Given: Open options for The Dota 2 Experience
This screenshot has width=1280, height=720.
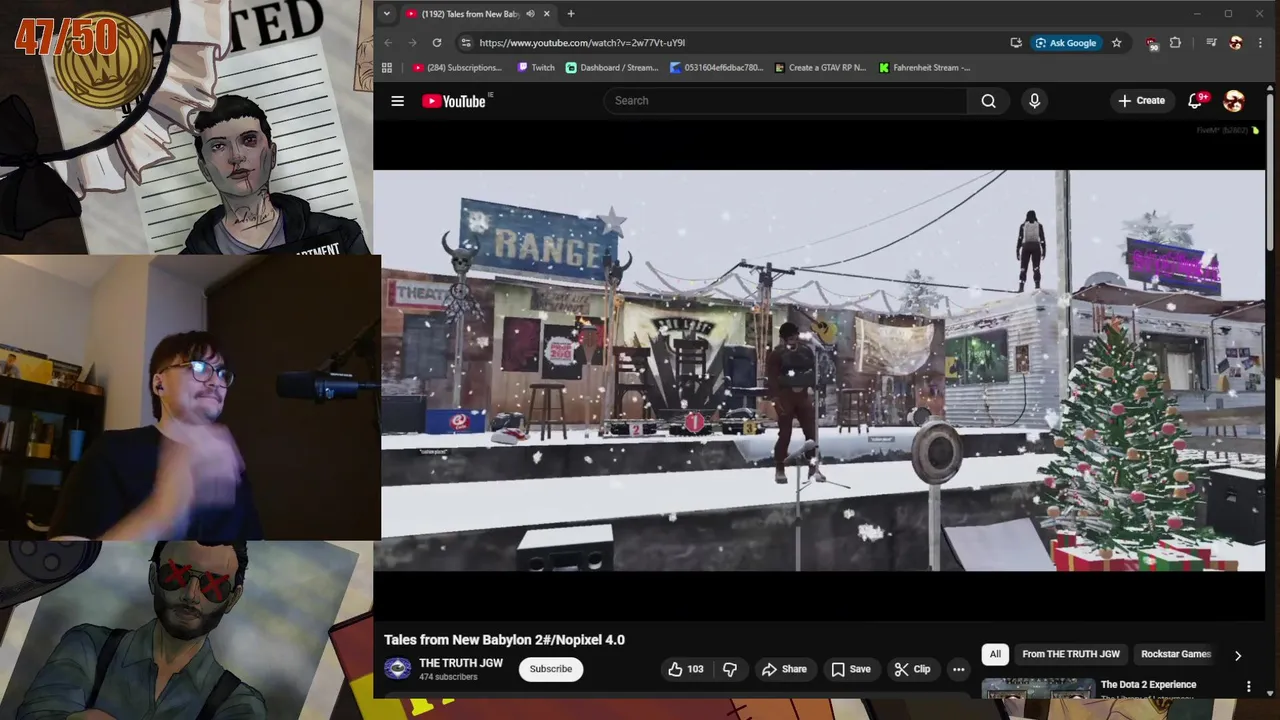Looking at the screenshot, I should point(1248,686).
